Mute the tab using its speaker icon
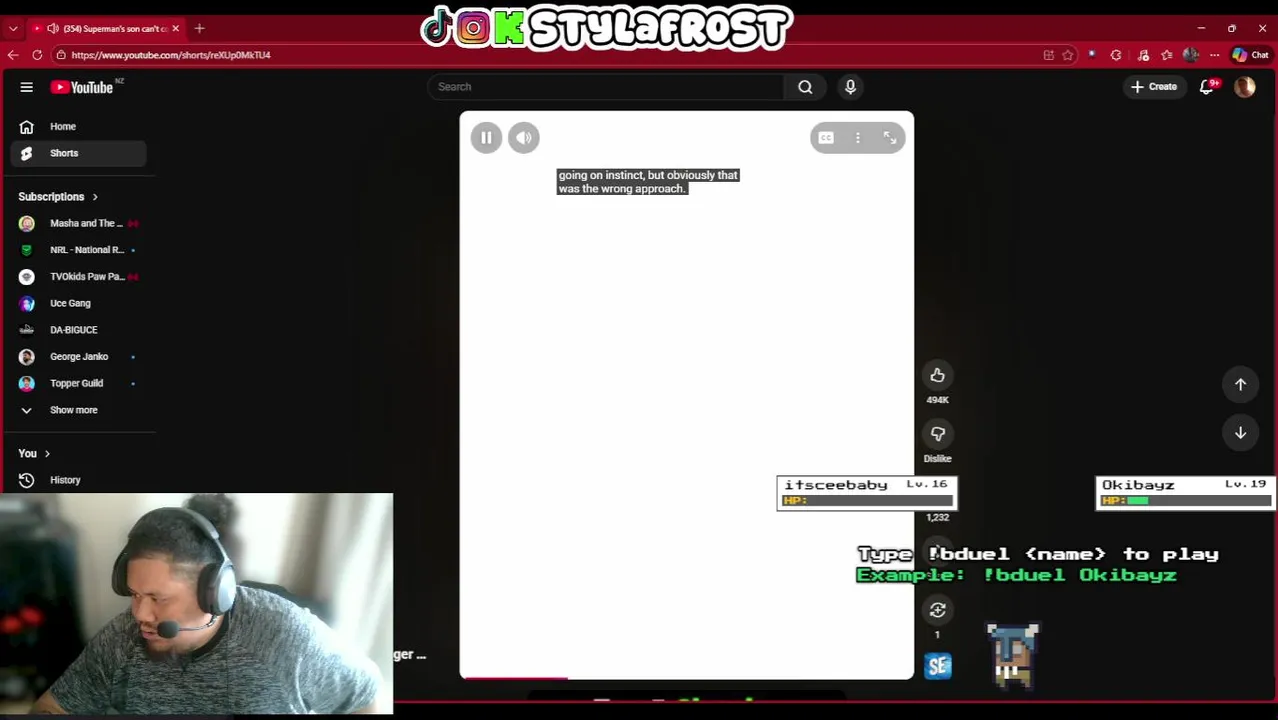This screenshot has width=1278, height=720. [53, 28]
